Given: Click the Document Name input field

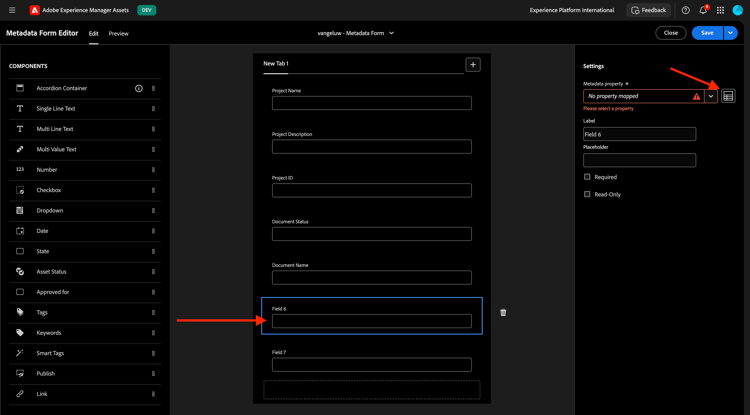Looking at the screenshot, I should (372, 277).
